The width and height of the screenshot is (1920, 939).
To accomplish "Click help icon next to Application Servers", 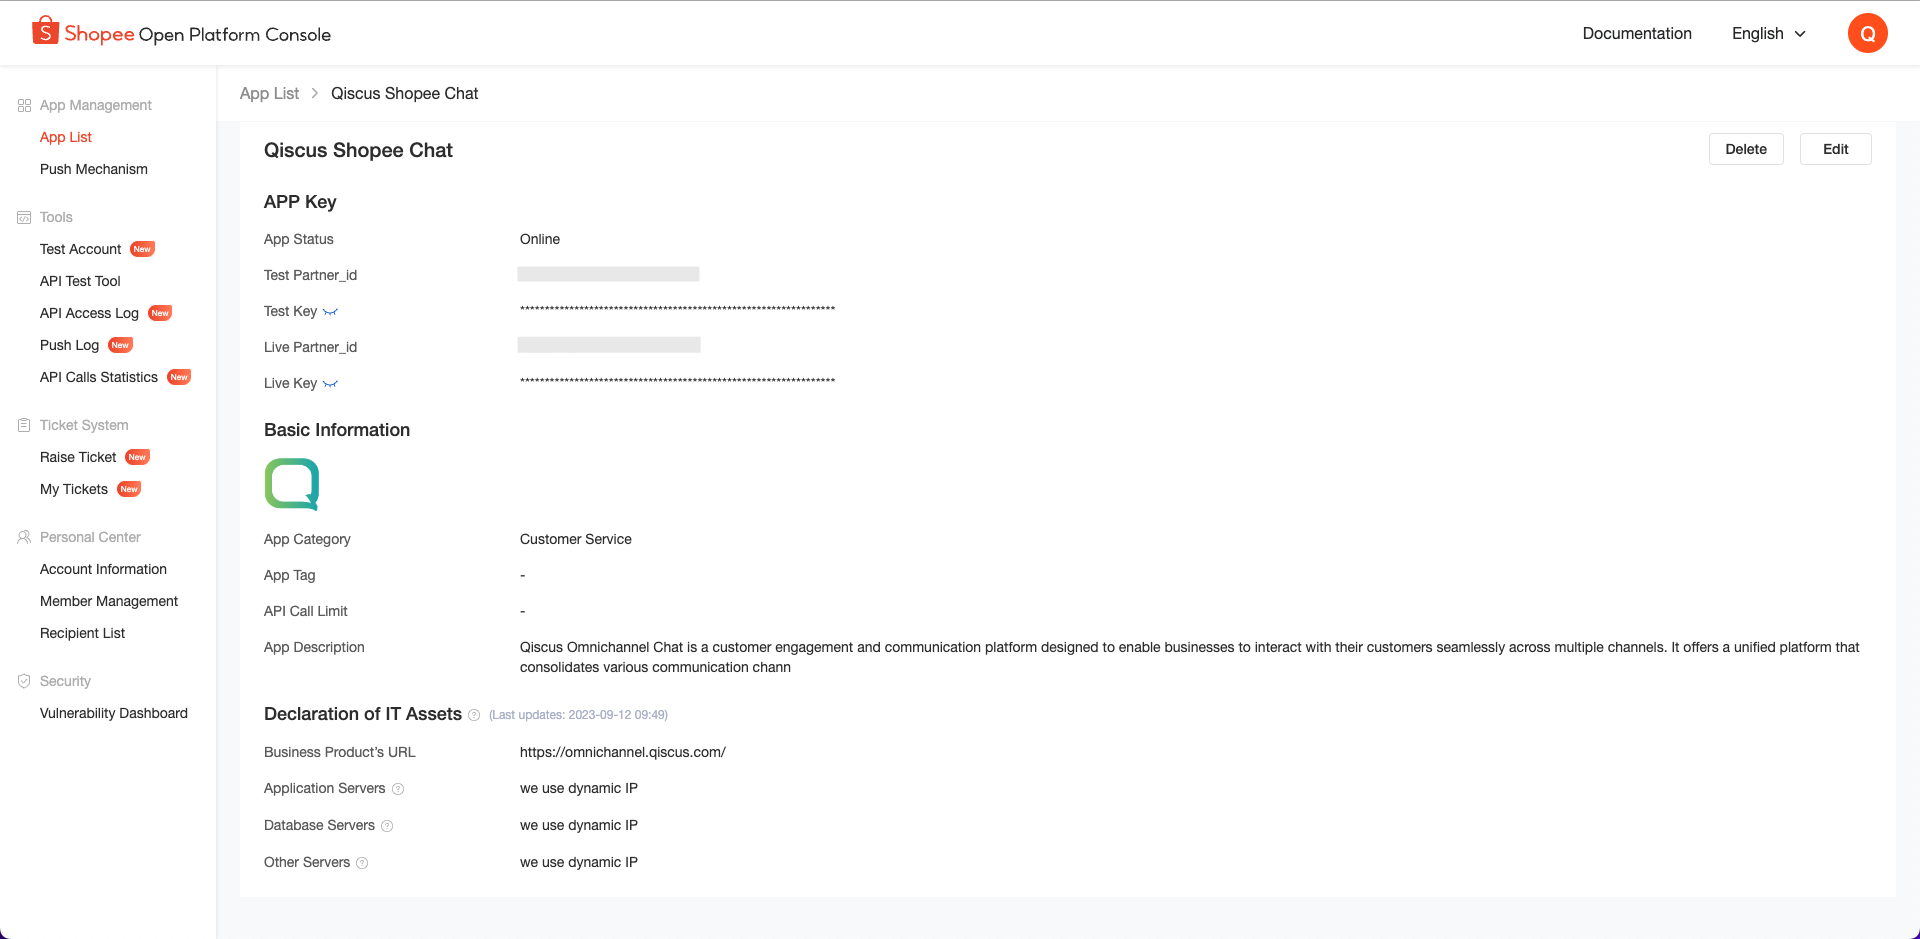I will click(398, 789).
